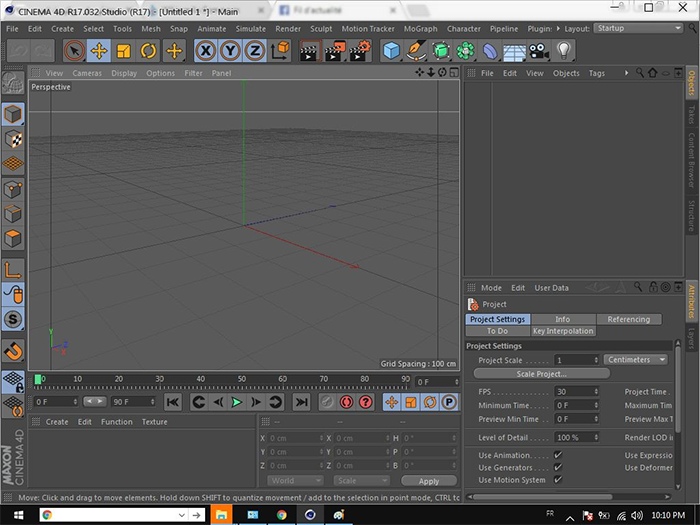Click the green timeline playhead marker
Image resolution: width=700 pixels, height=525 pixels.
point(38,379)
